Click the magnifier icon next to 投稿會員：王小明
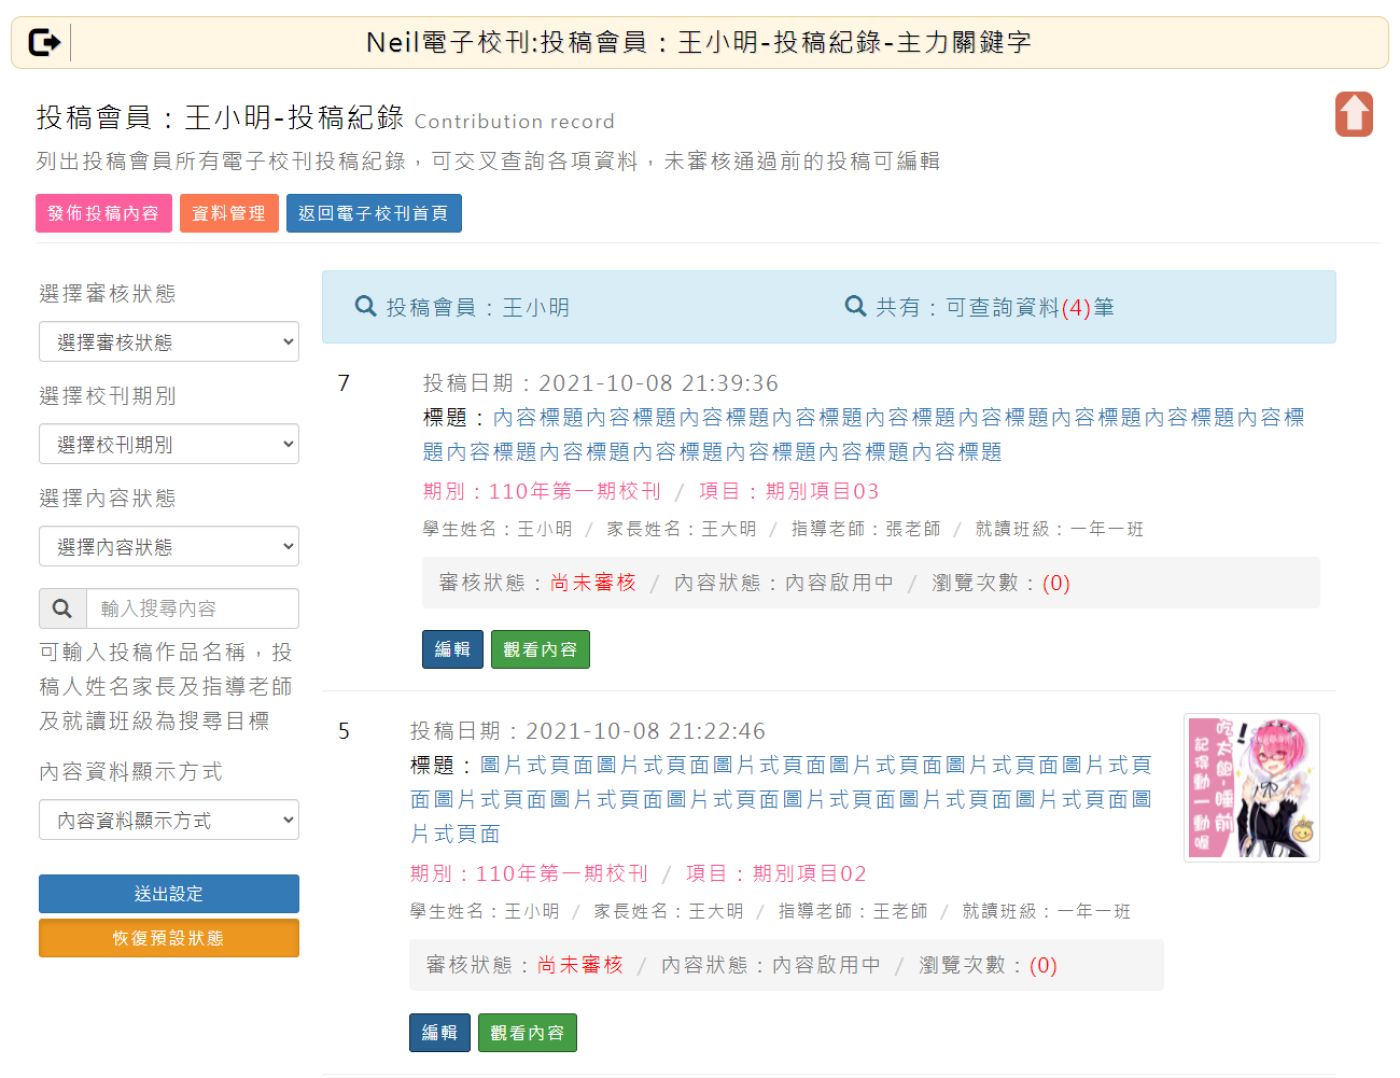 366,307
